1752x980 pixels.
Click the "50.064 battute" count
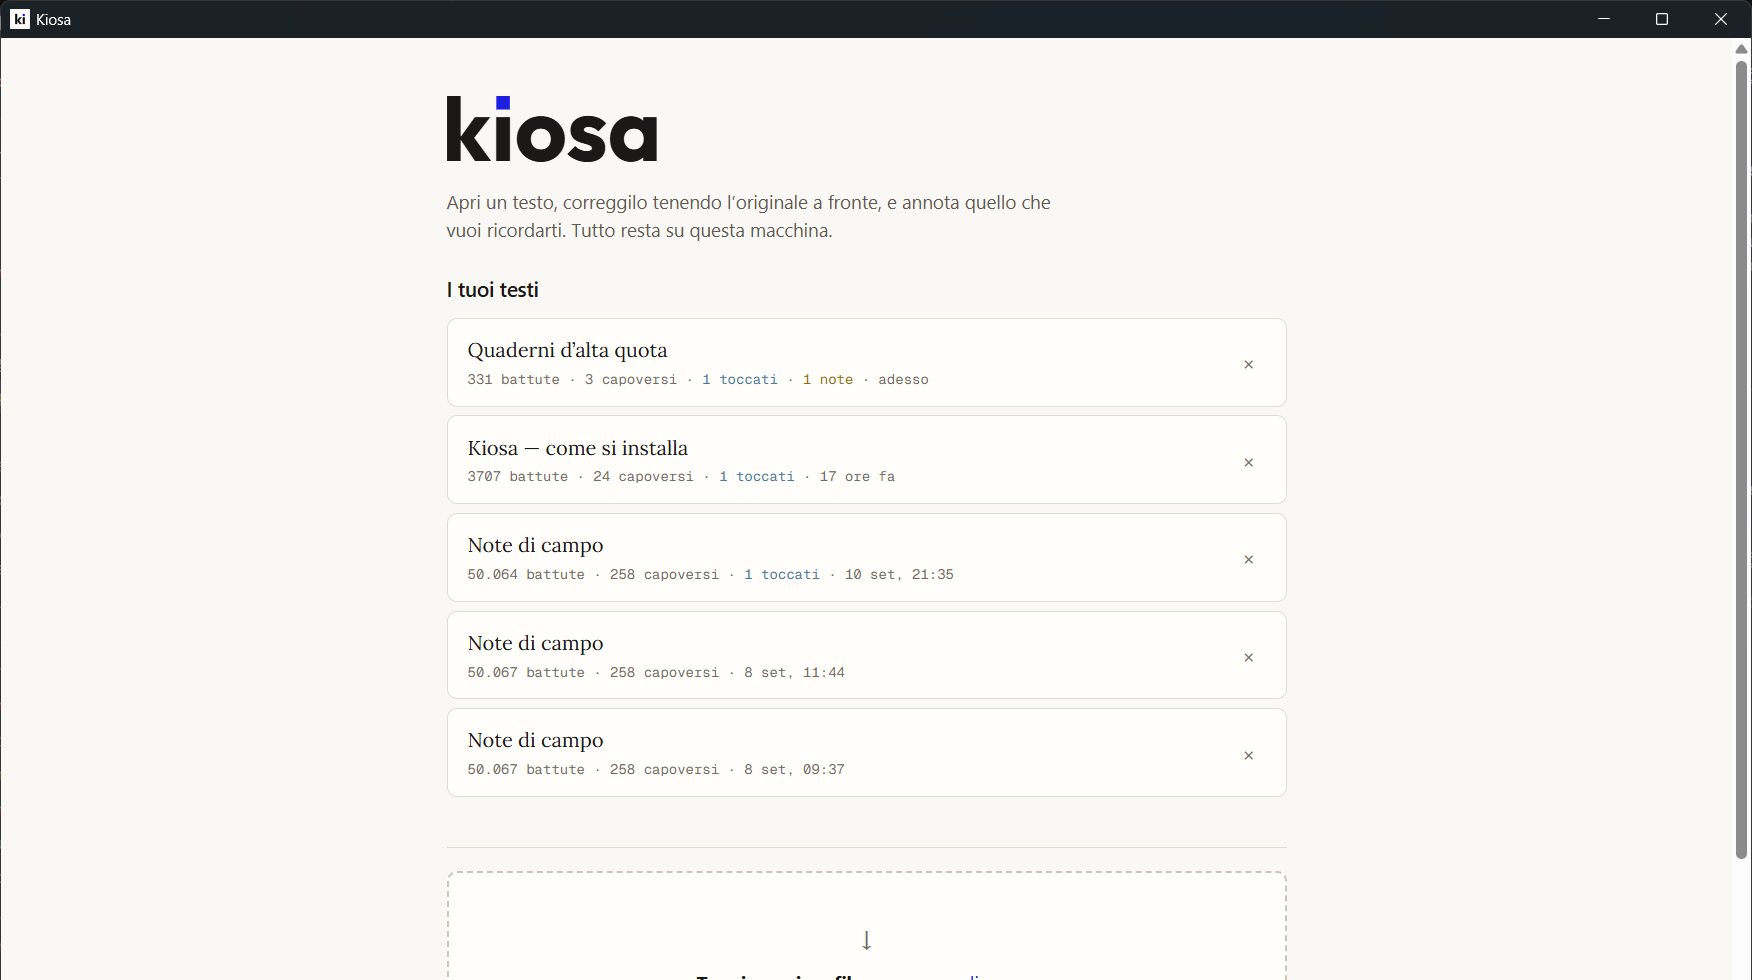[526, 575]
